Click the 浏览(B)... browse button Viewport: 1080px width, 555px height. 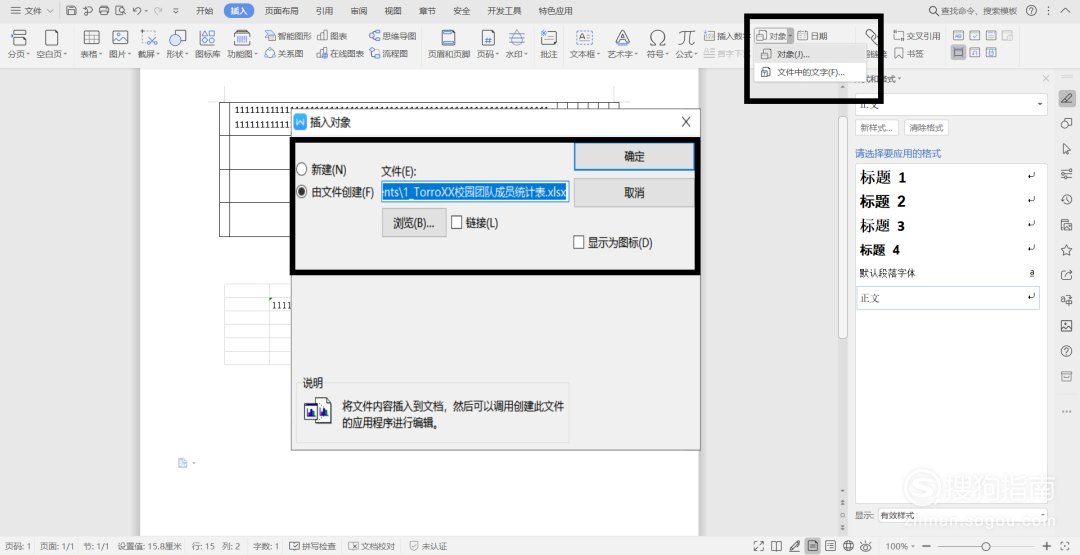414,223
